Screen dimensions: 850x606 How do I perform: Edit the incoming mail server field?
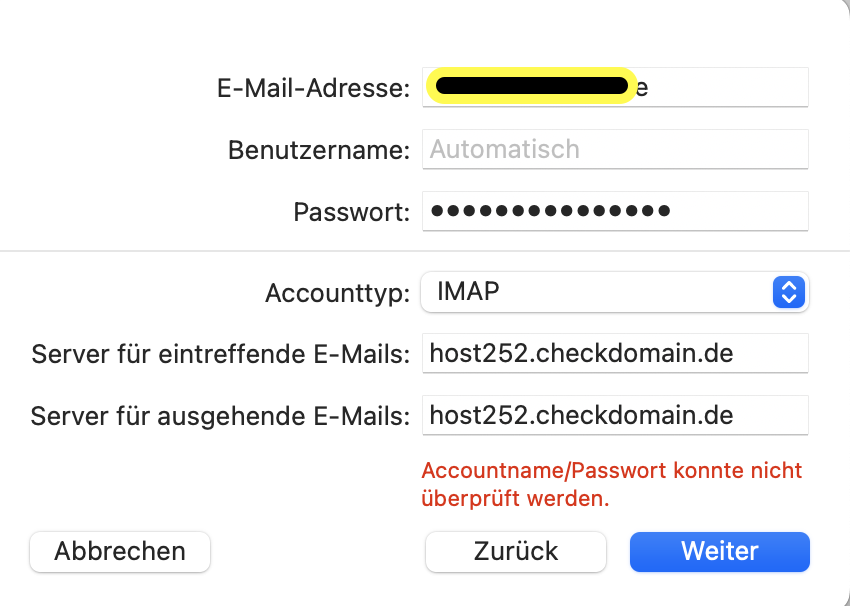(615, 354)
